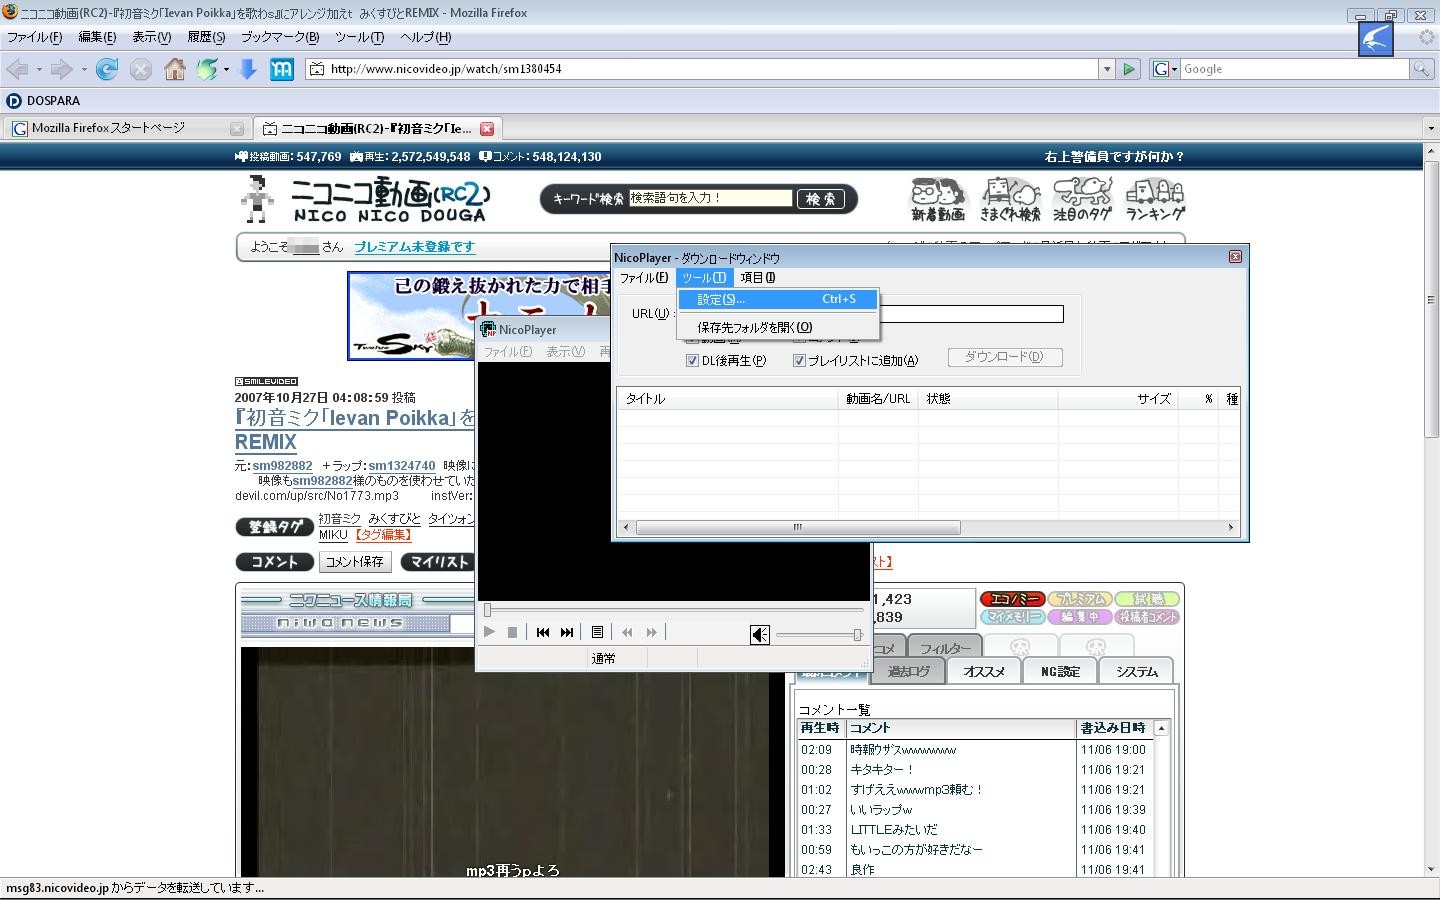Open the Back button history dropdown arrow

(x=39, y=69)
